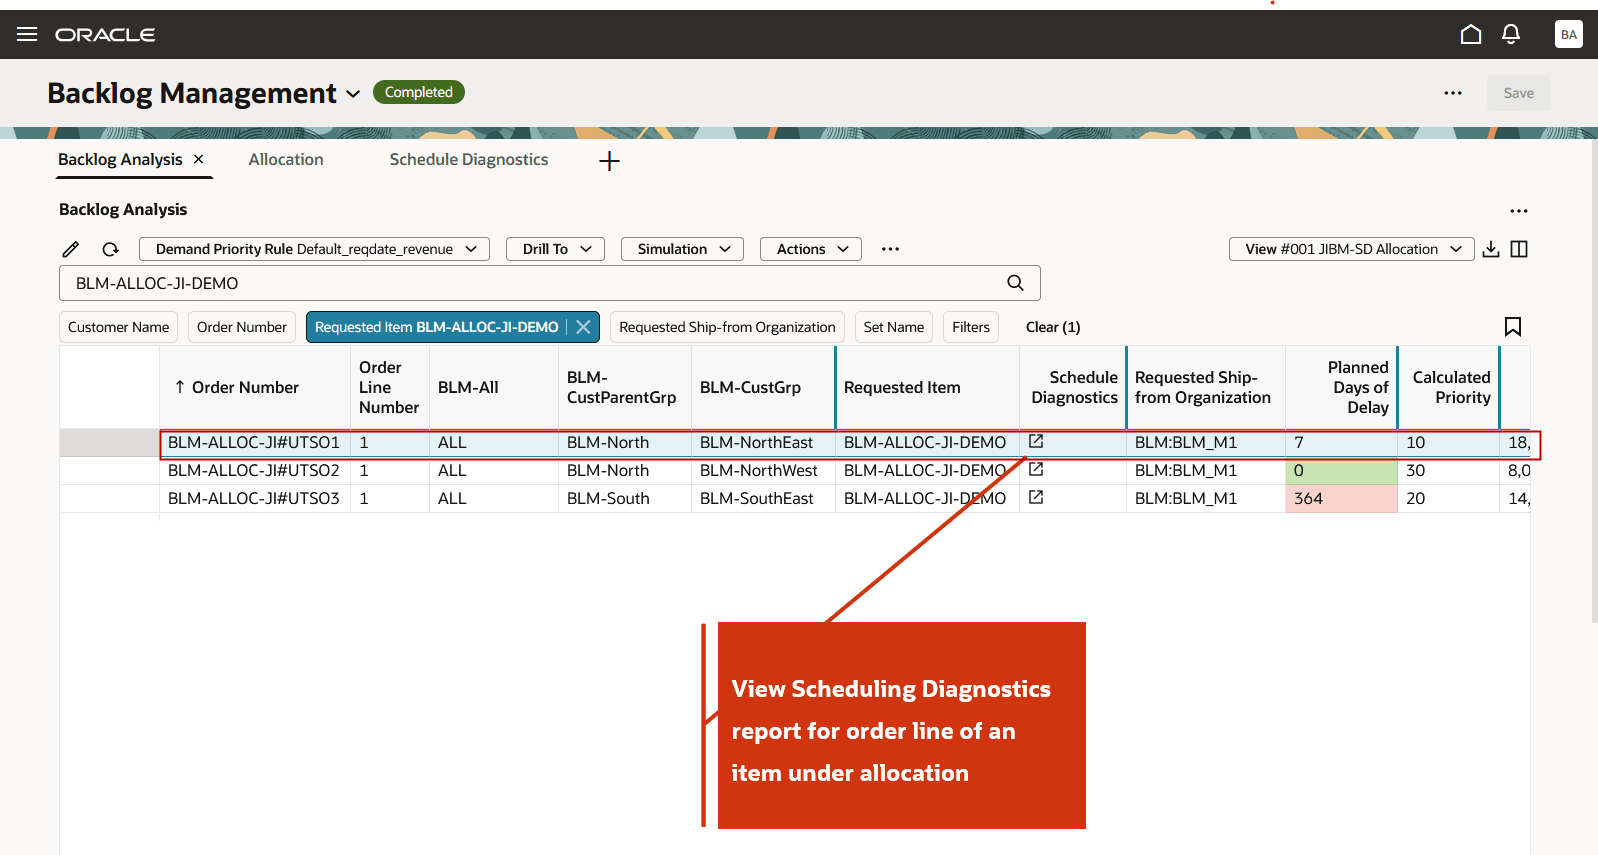Switch to the Backlog Analysis tab
Screen dimensions: 1598x855
(x=120, y=159)
